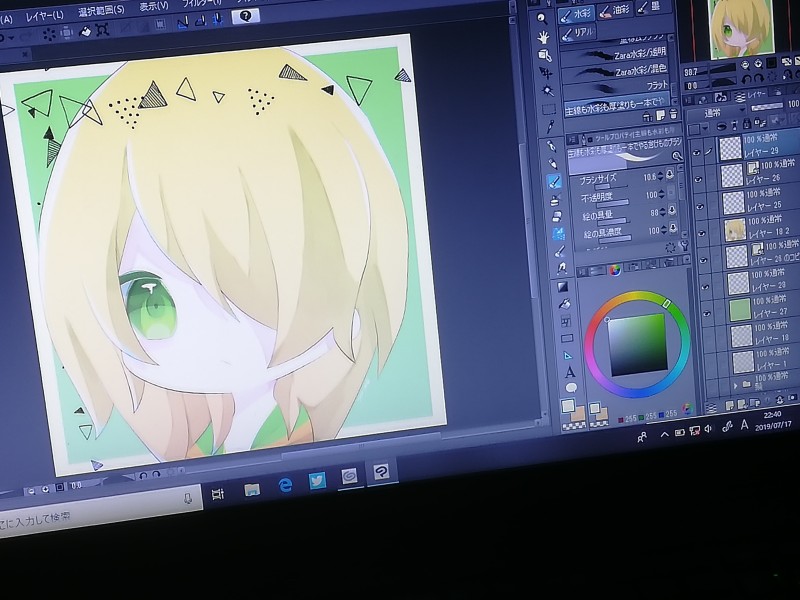
Task: Select the Gradient tool
Action: (562, 286)
